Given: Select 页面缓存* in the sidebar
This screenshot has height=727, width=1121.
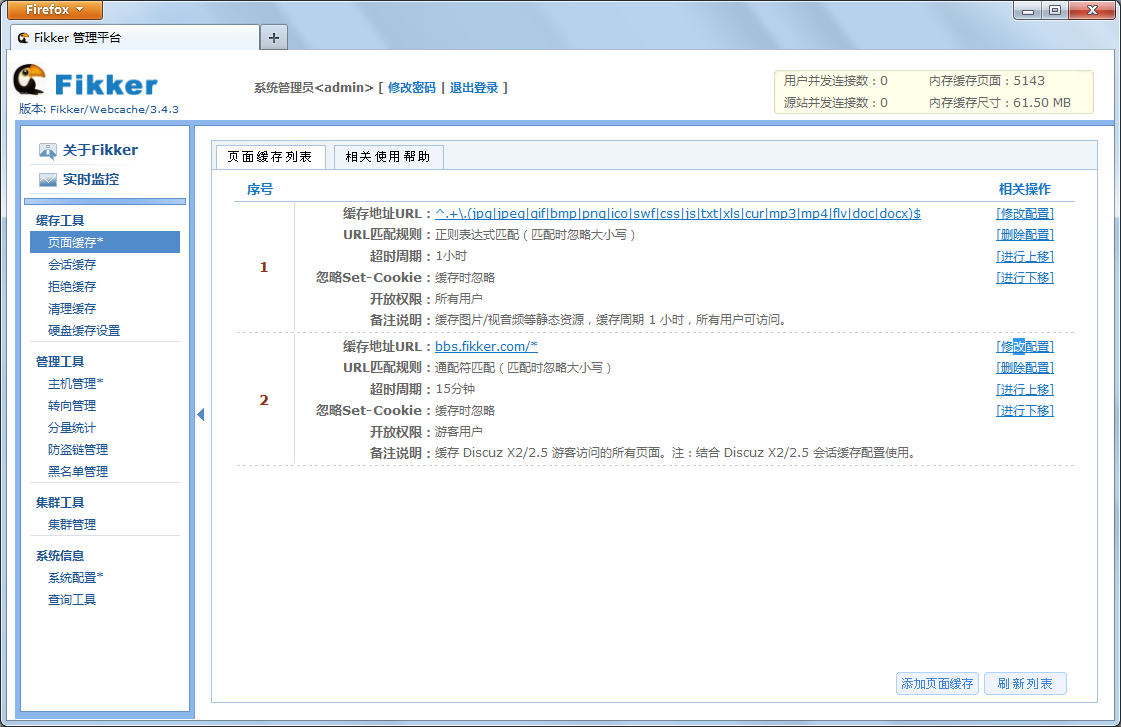Looking at the screenshot, I should pos(104,242).
